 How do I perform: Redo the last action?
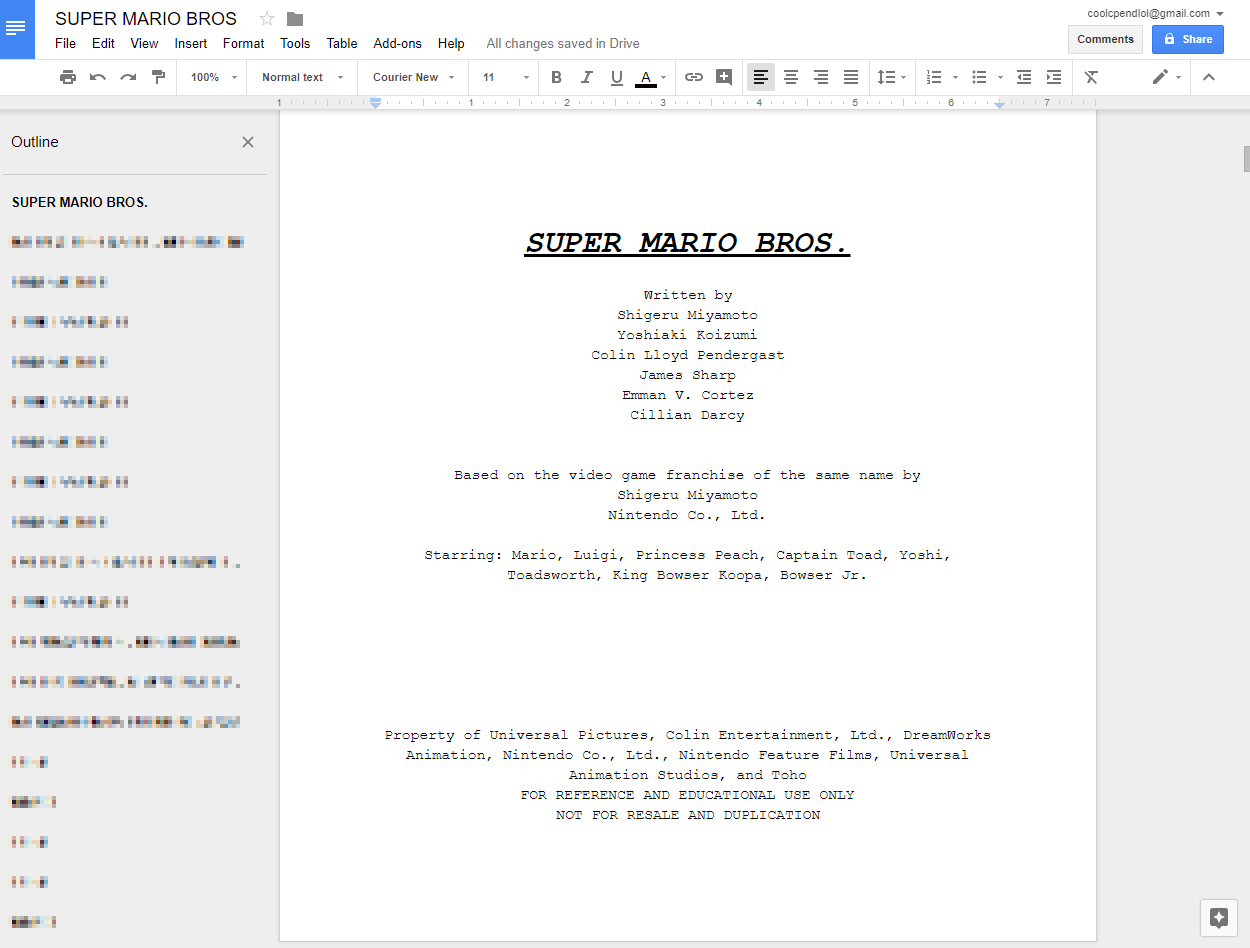pos(128,77)
